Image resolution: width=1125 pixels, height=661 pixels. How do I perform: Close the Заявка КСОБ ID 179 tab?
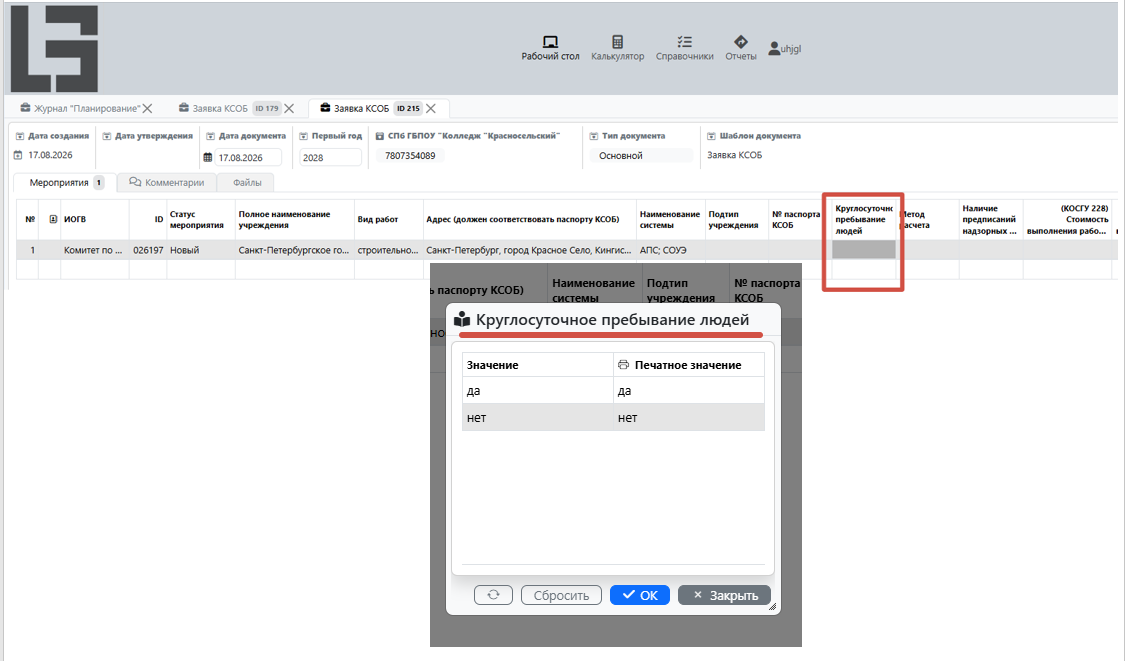pyautogui.click(x=289, y=108)
